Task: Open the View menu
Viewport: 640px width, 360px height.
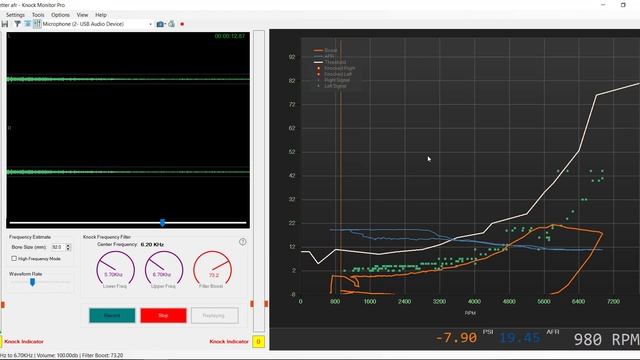Action: [82, 15]
